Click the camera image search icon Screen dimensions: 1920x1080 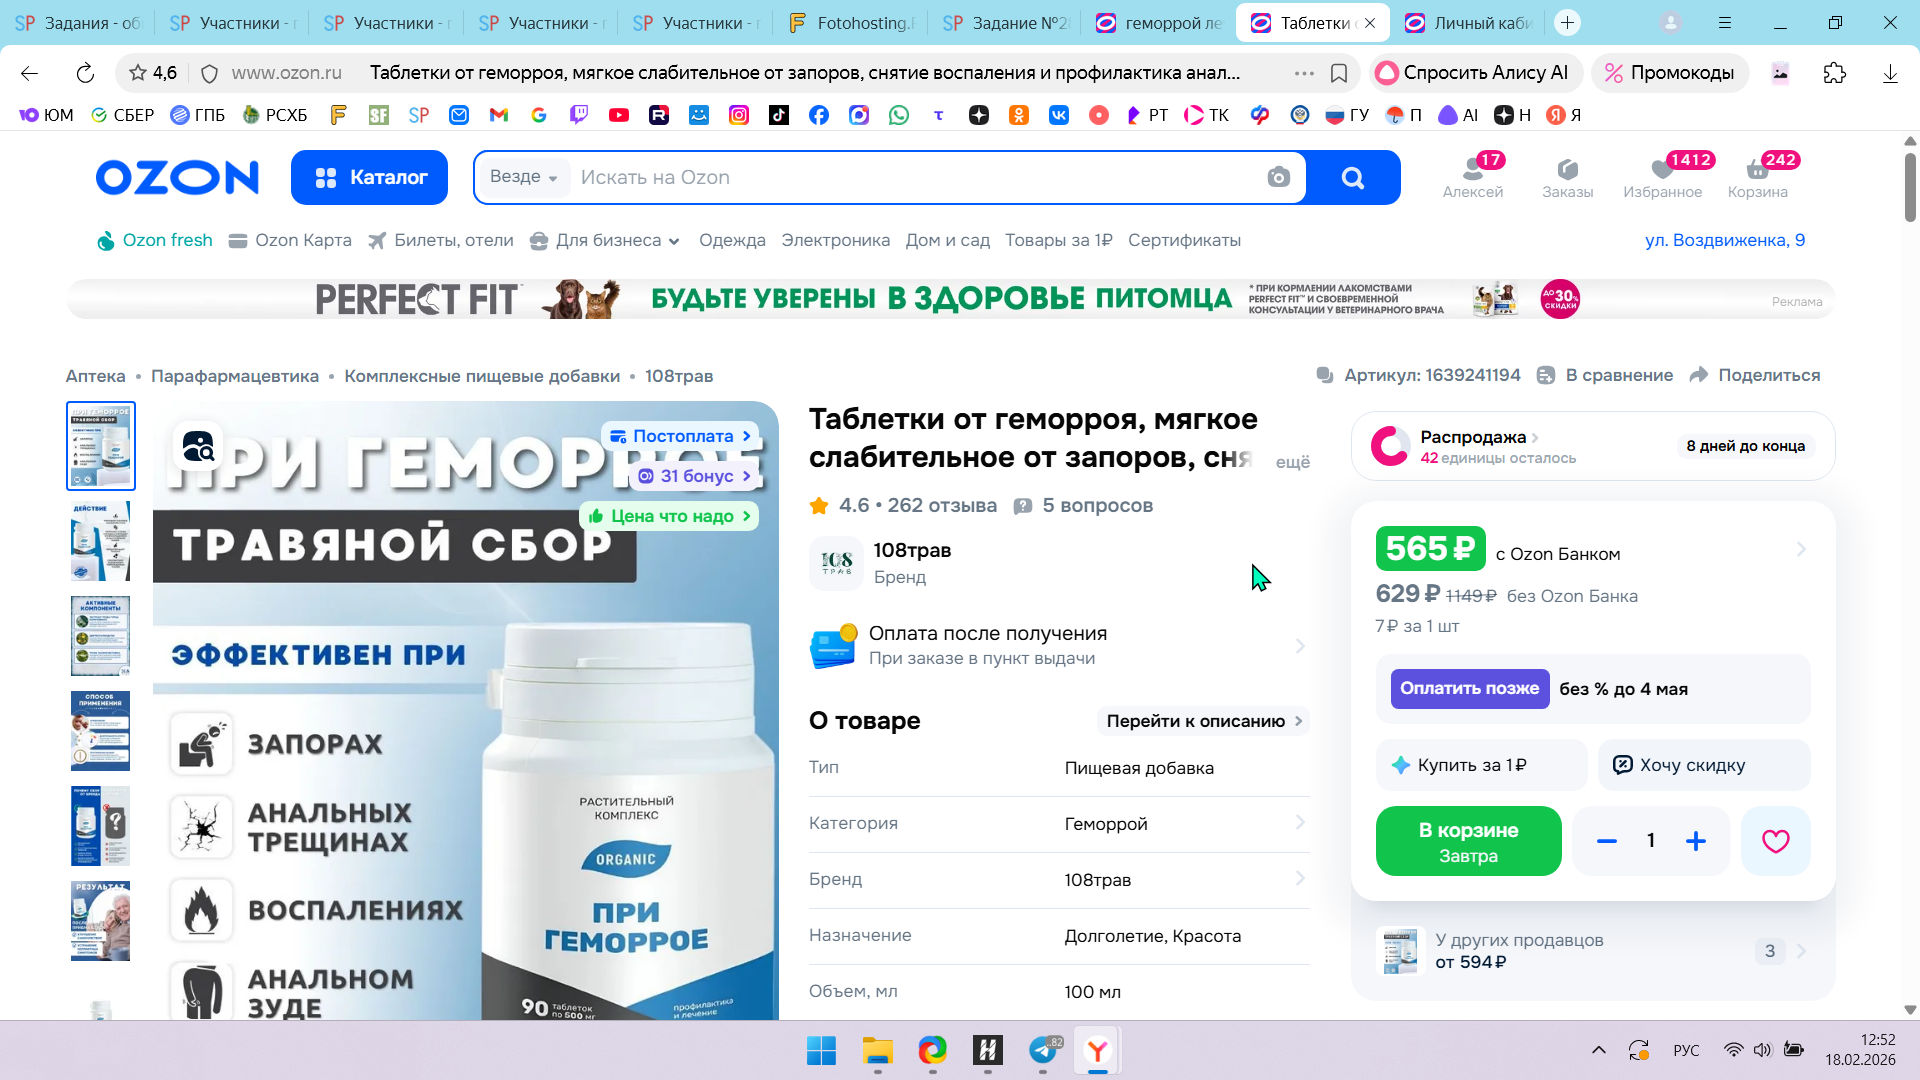point(1278,178)
